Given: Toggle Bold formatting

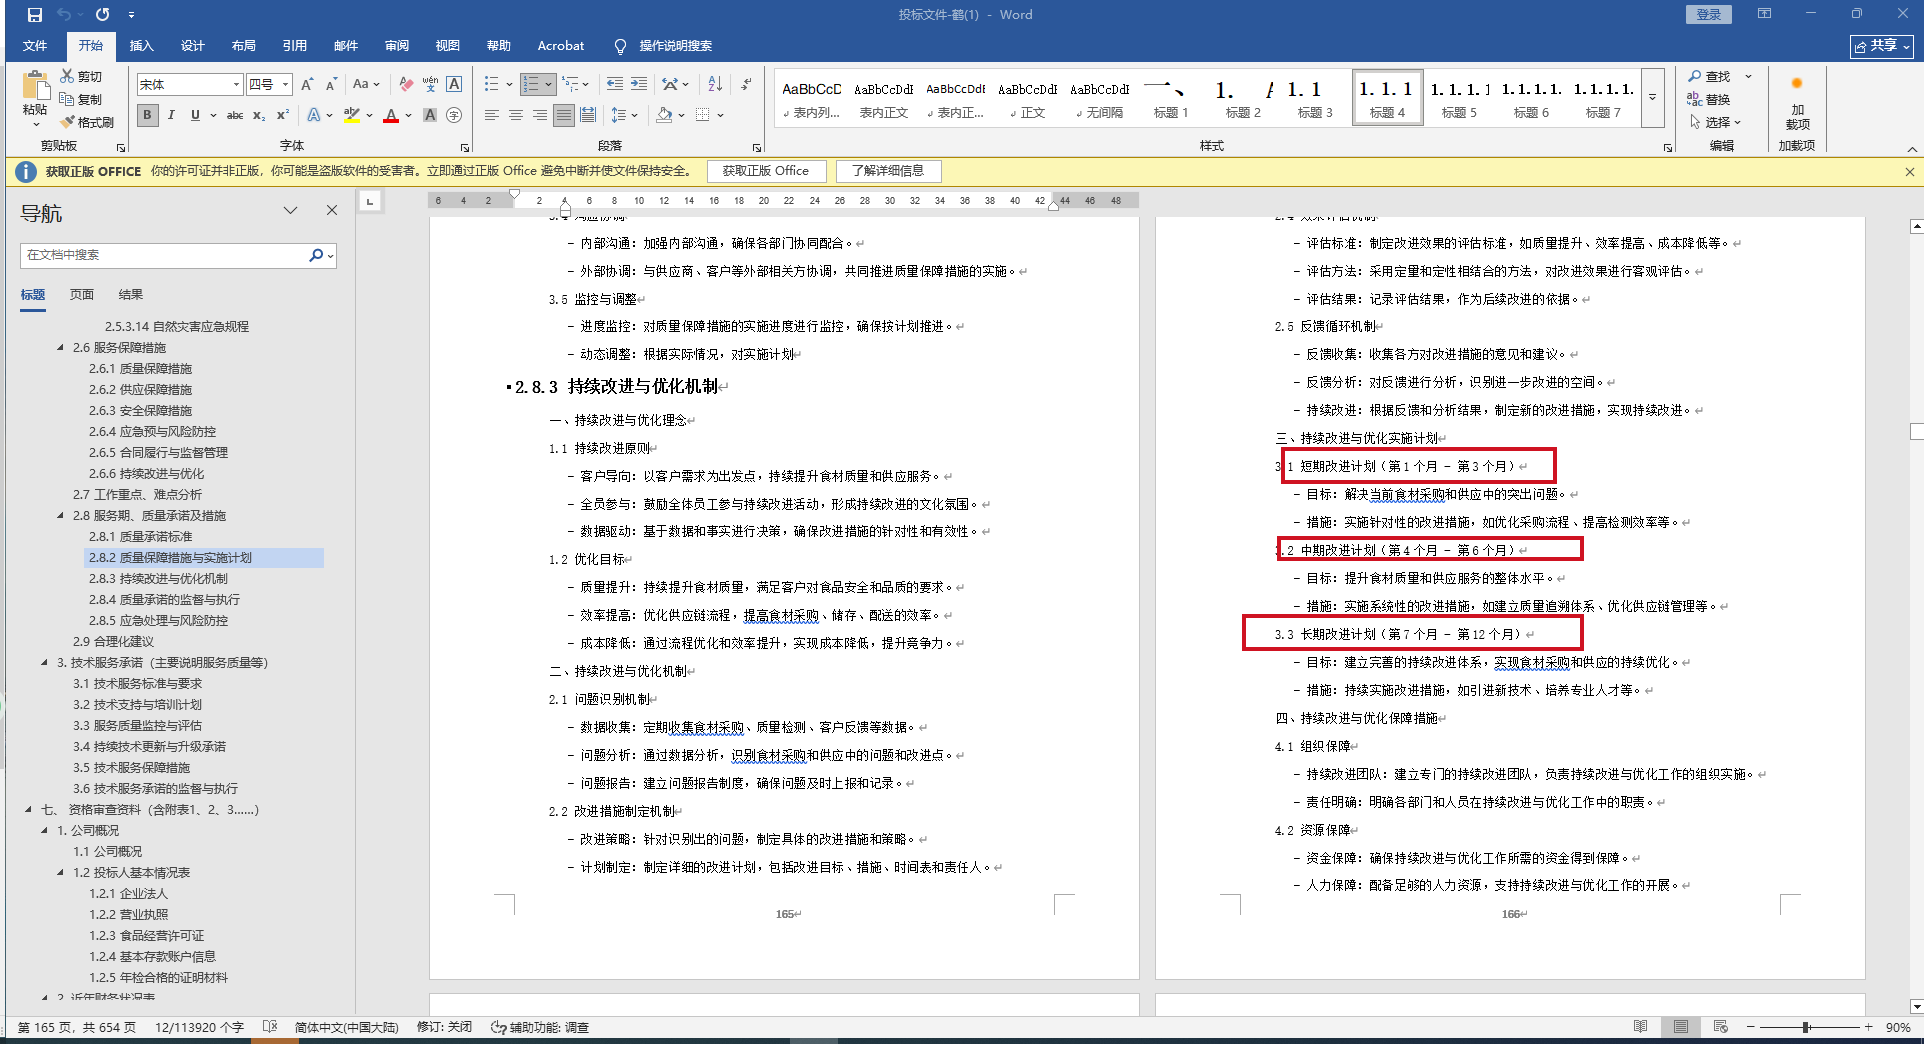Looking at the screenshot, I should (147, 116).
